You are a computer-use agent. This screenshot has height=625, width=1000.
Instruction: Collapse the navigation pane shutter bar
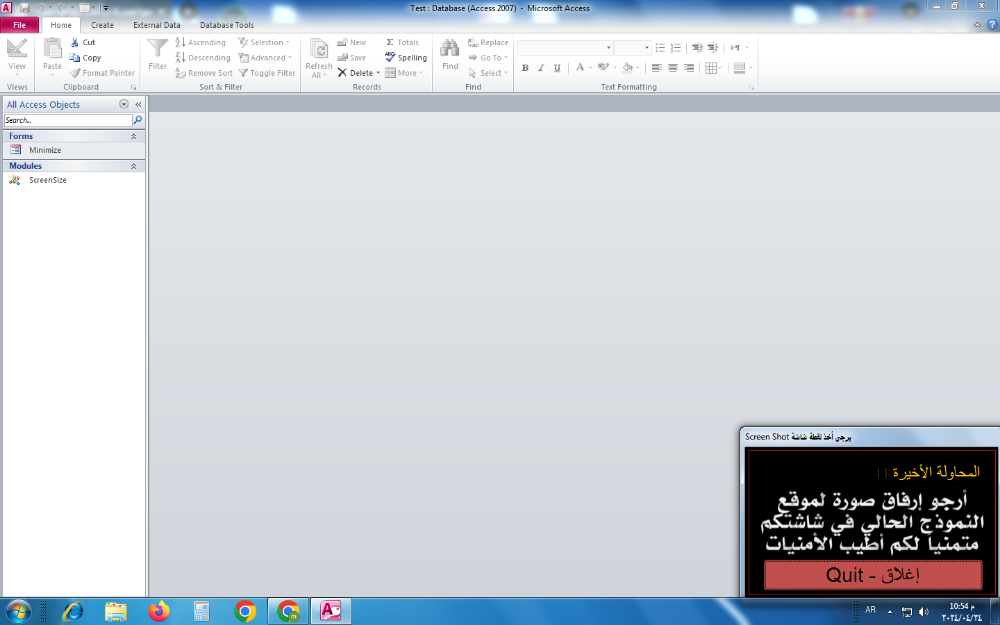[138, 104]
